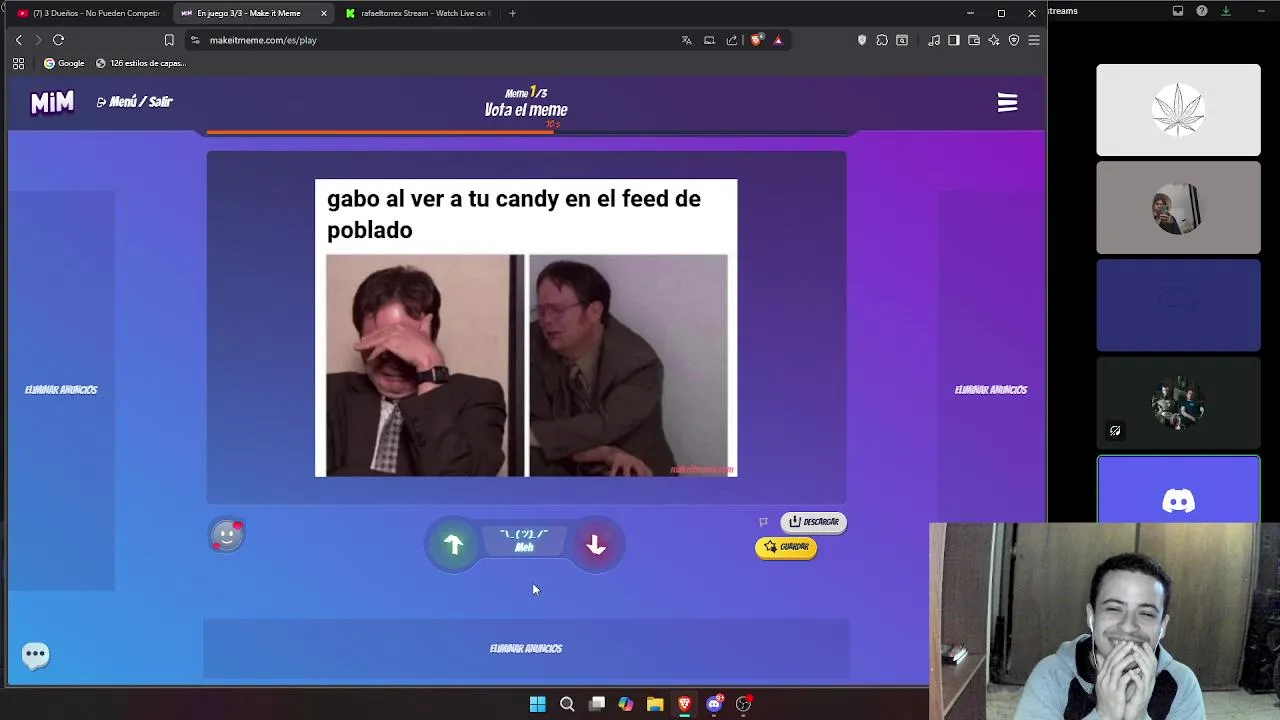Screen dimensions: 1280x720
Task: Click Eliminar Anuncios on the left banner
Action: tap(61, 390)
